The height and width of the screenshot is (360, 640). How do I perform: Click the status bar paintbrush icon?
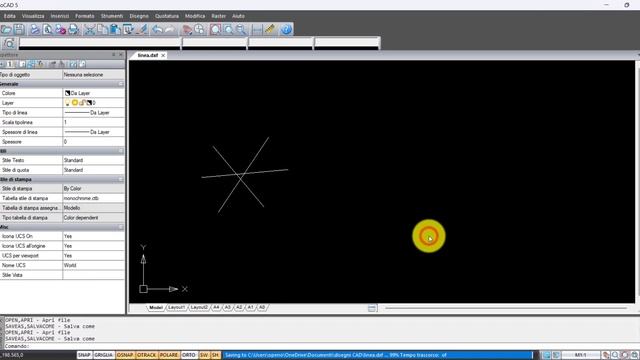pos(606,355)
